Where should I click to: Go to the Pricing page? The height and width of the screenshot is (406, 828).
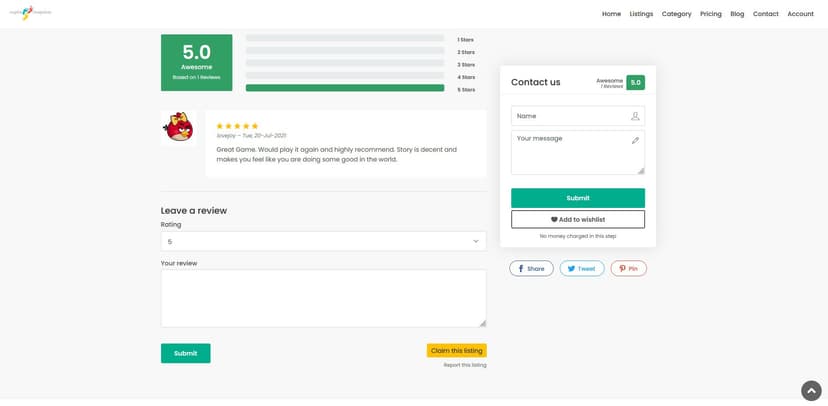coord(711,14)
